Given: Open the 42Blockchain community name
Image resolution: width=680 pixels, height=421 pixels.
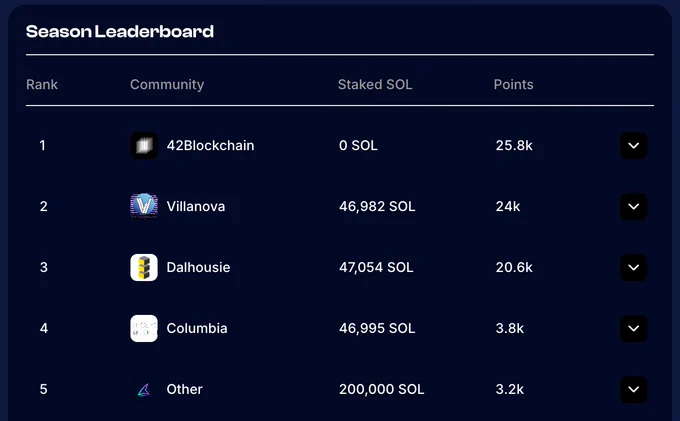Looking at the screenshot, I should (x=210, y=146).
